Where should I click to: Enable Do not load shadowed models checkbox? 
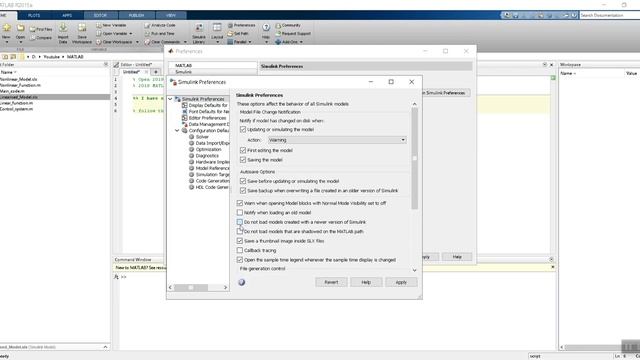(x=240, y=231)
